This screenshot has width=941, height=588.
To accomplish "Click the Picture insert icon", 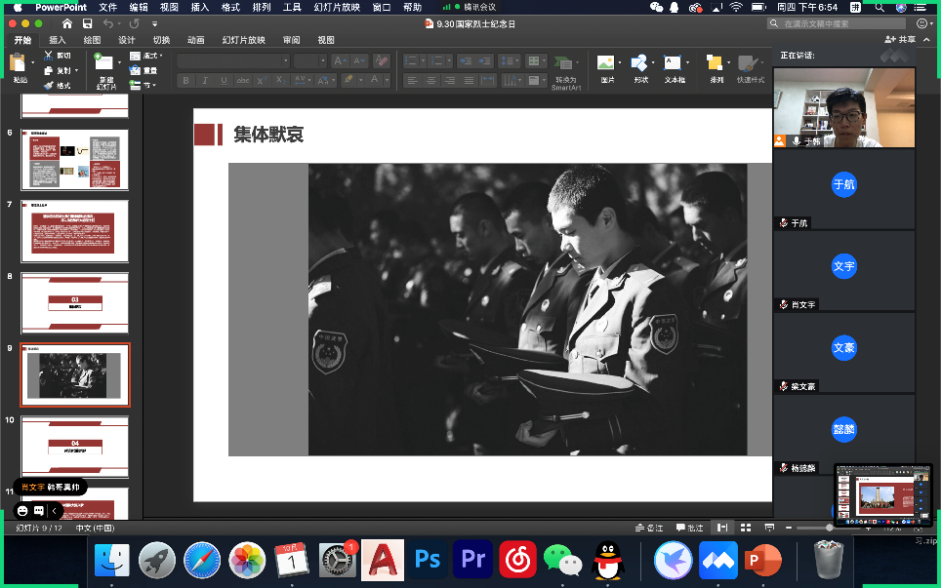I will click(606, 64).
